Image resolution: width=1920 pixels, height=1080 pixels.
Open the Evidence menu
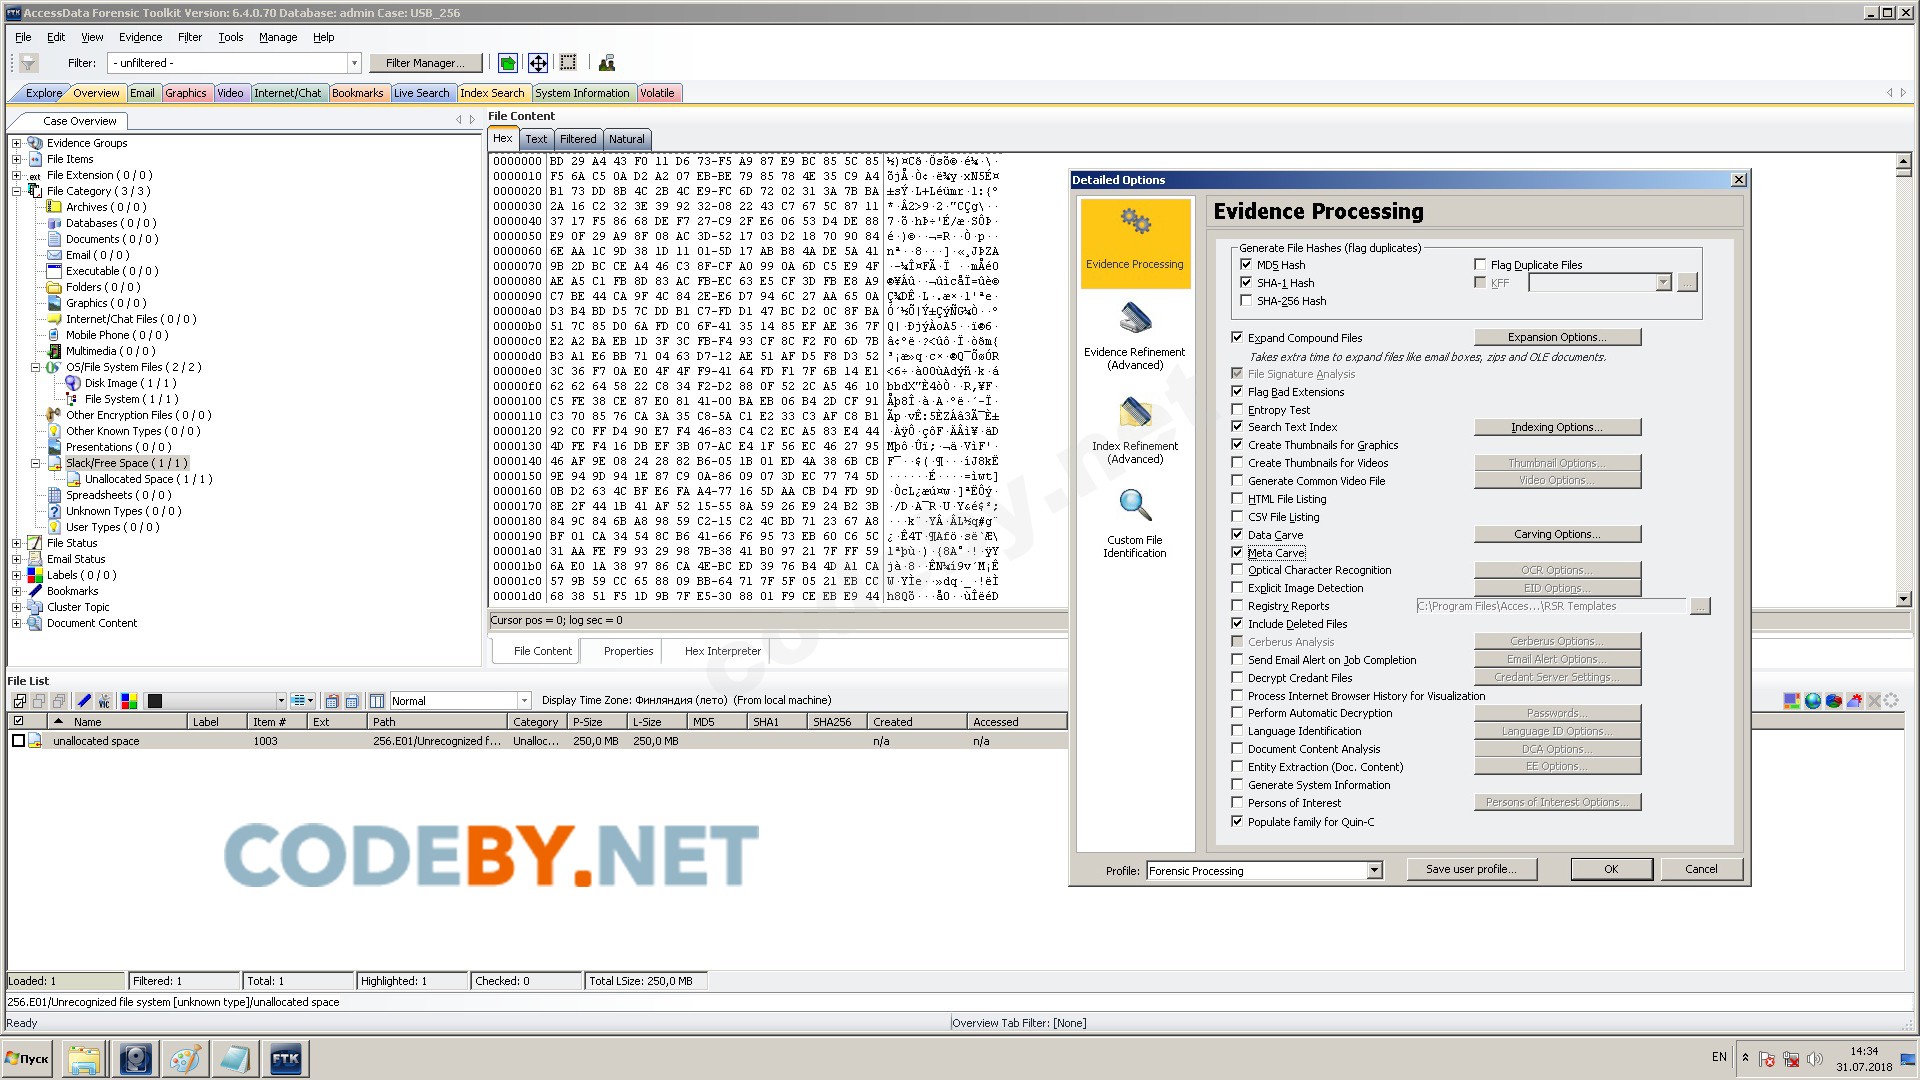pyautogui.click(x=140, y=37)
